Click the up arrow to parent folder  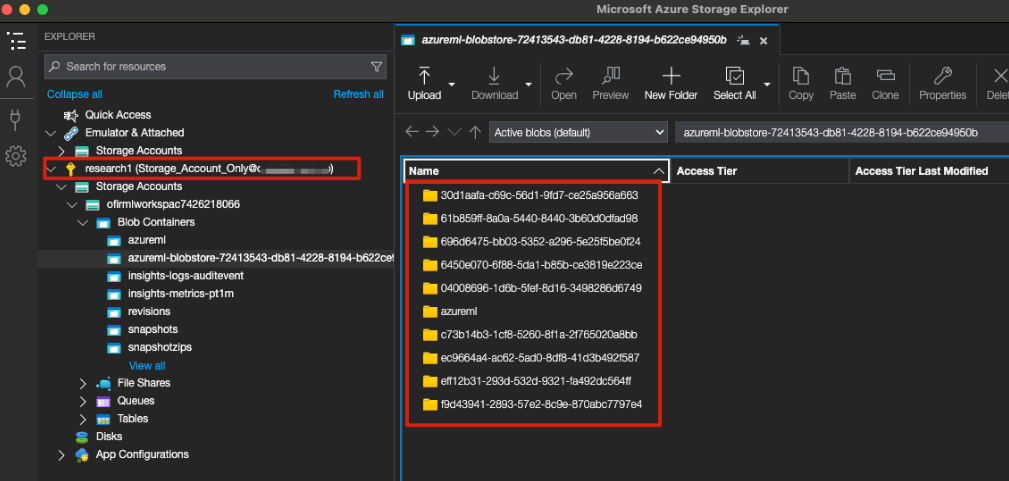[476, 132]
